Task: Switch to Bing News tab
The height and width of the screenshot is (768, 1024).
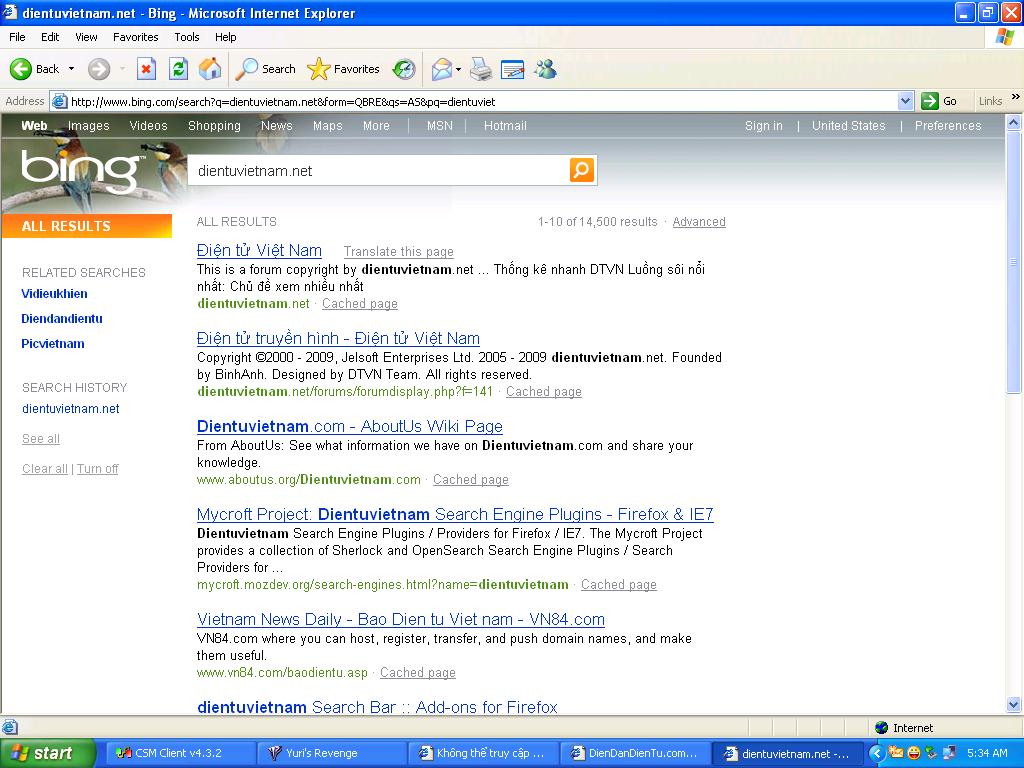Action: tap(276, 125)
